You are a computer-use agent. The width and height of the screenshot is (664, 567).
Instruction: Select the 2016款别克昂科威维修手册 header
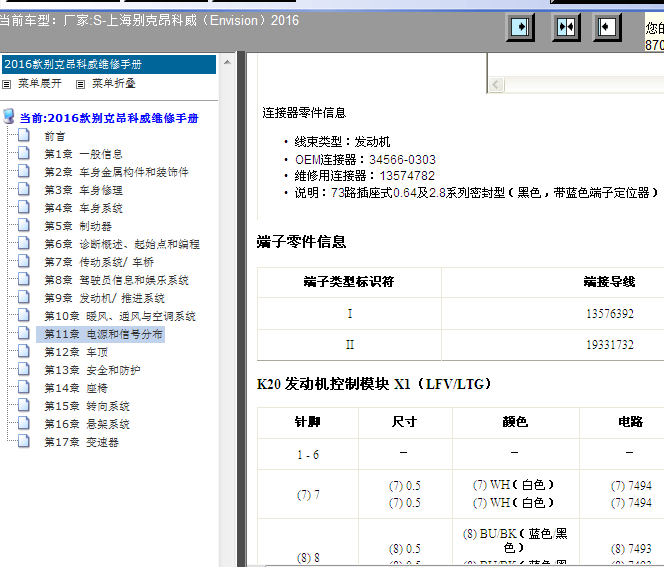click(108, 64)
